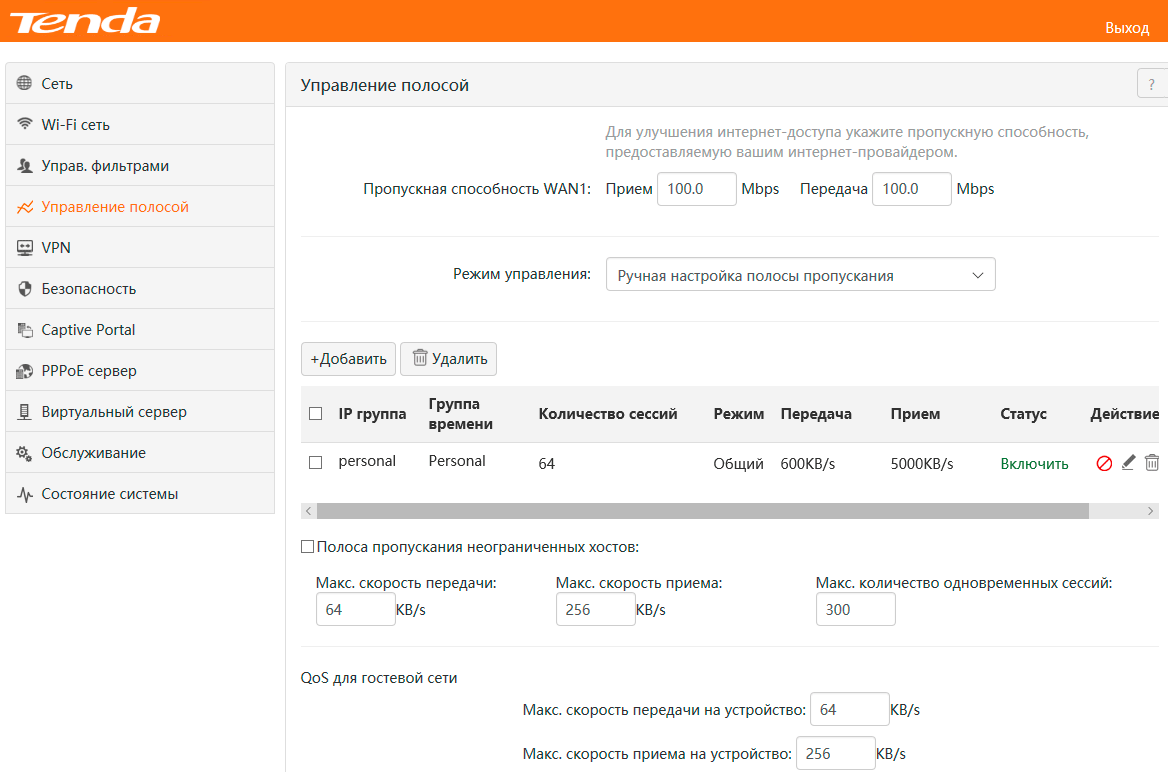The image size is (1168, 772).
Task: Open help with the question mark button
Action: point(1152,83)
